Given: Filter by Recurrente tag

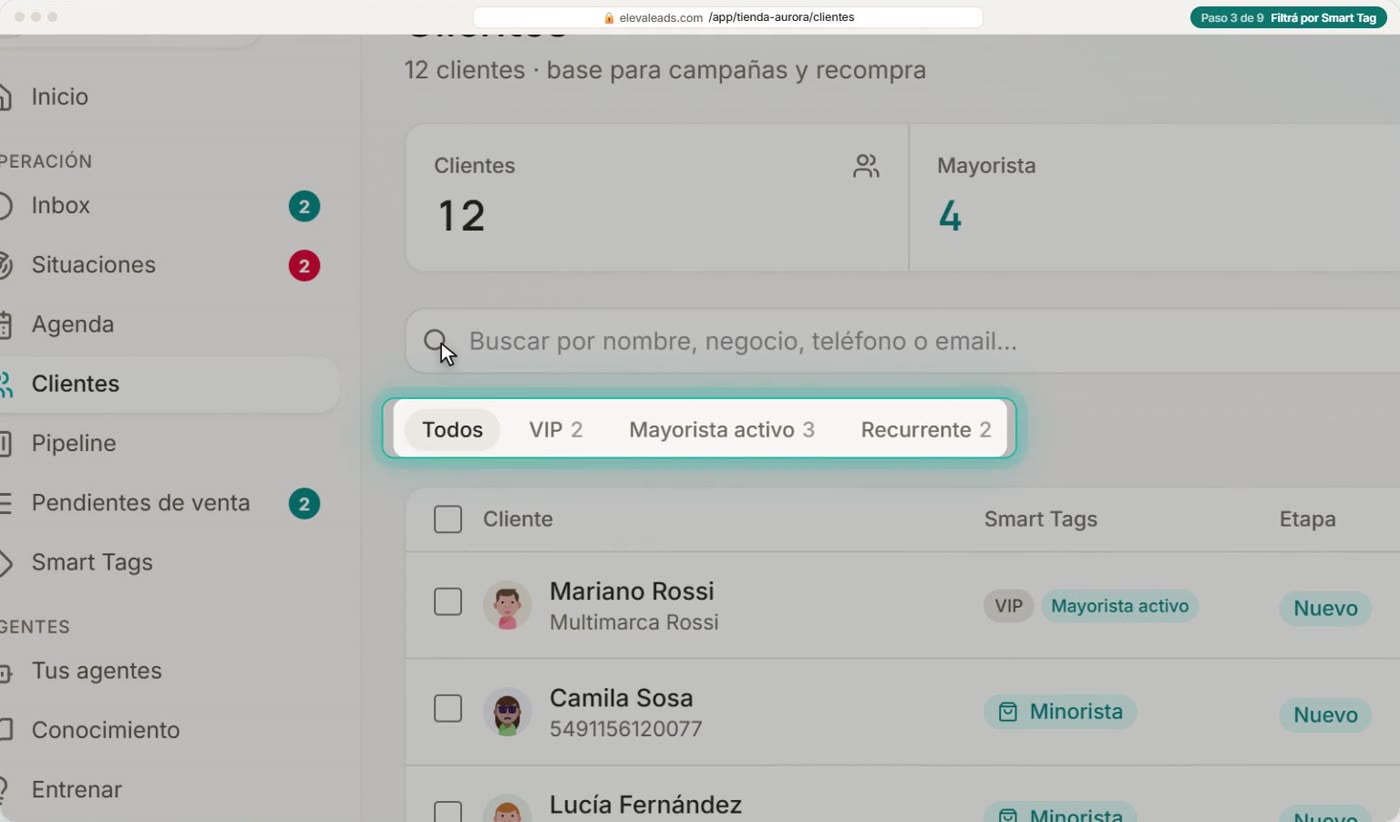Looking at the screenshot, I should [x=926, y=430].
